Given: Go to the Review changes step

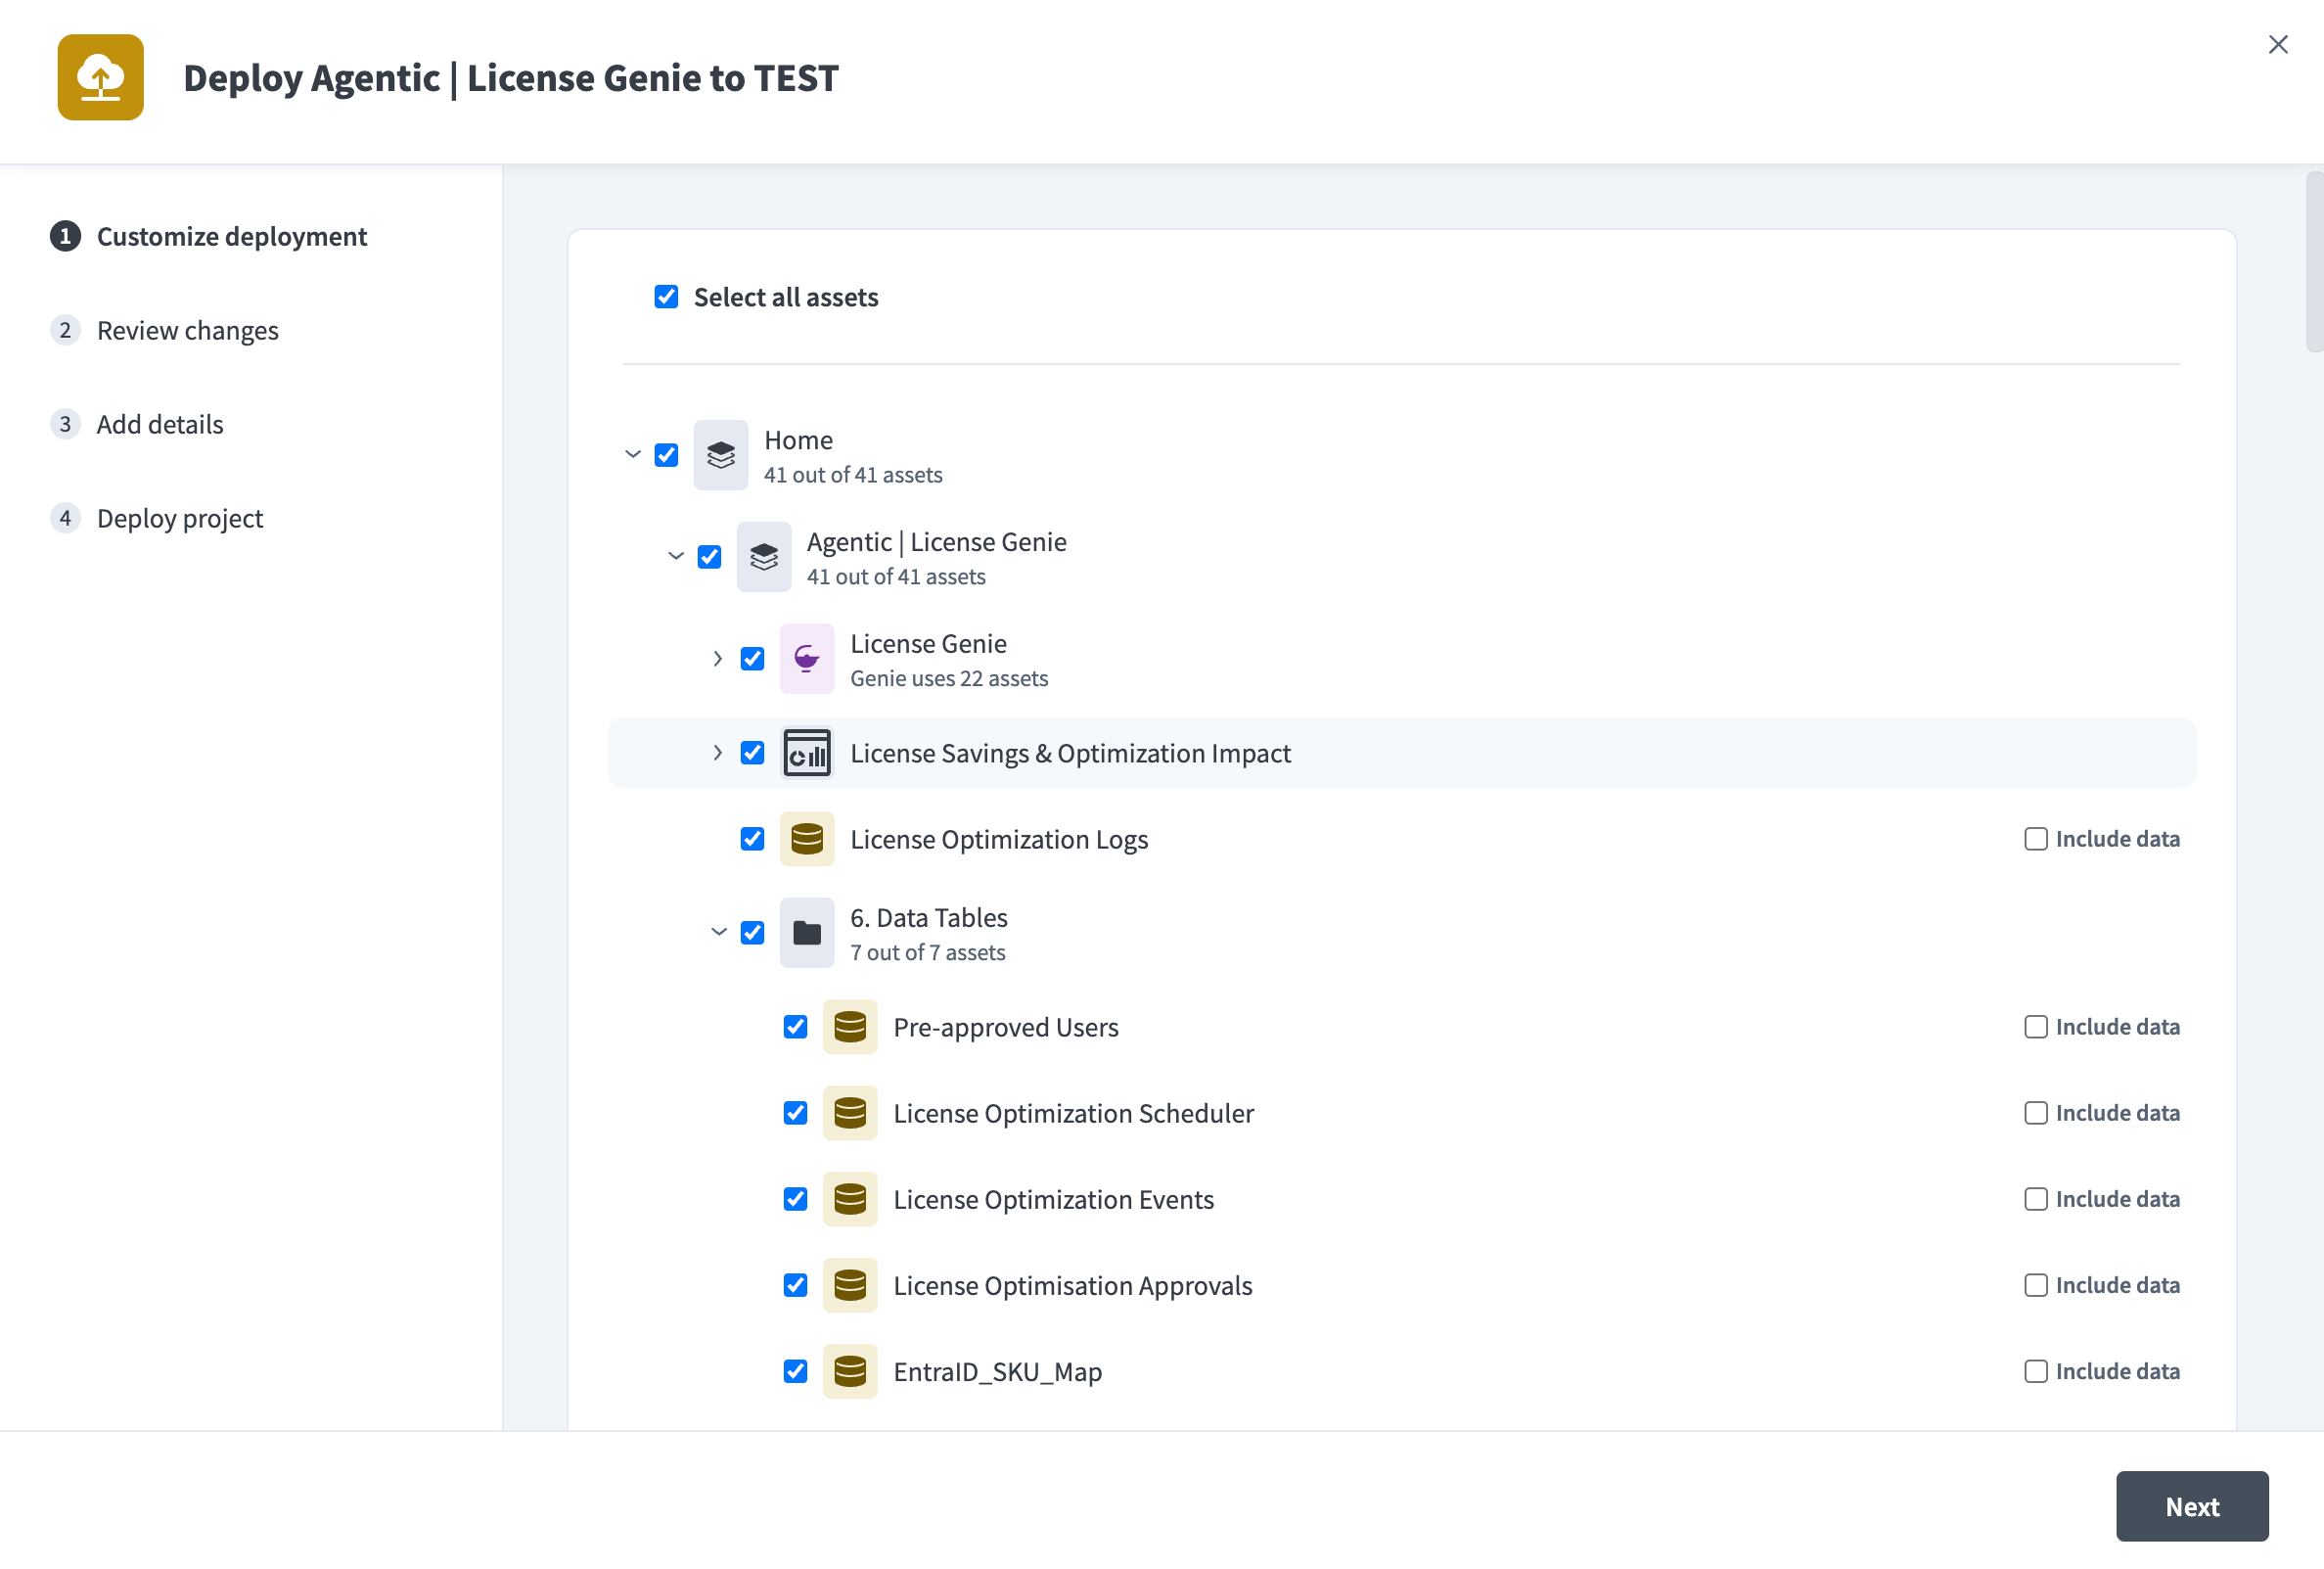Looking at the screenshot, I should point(165,330).
